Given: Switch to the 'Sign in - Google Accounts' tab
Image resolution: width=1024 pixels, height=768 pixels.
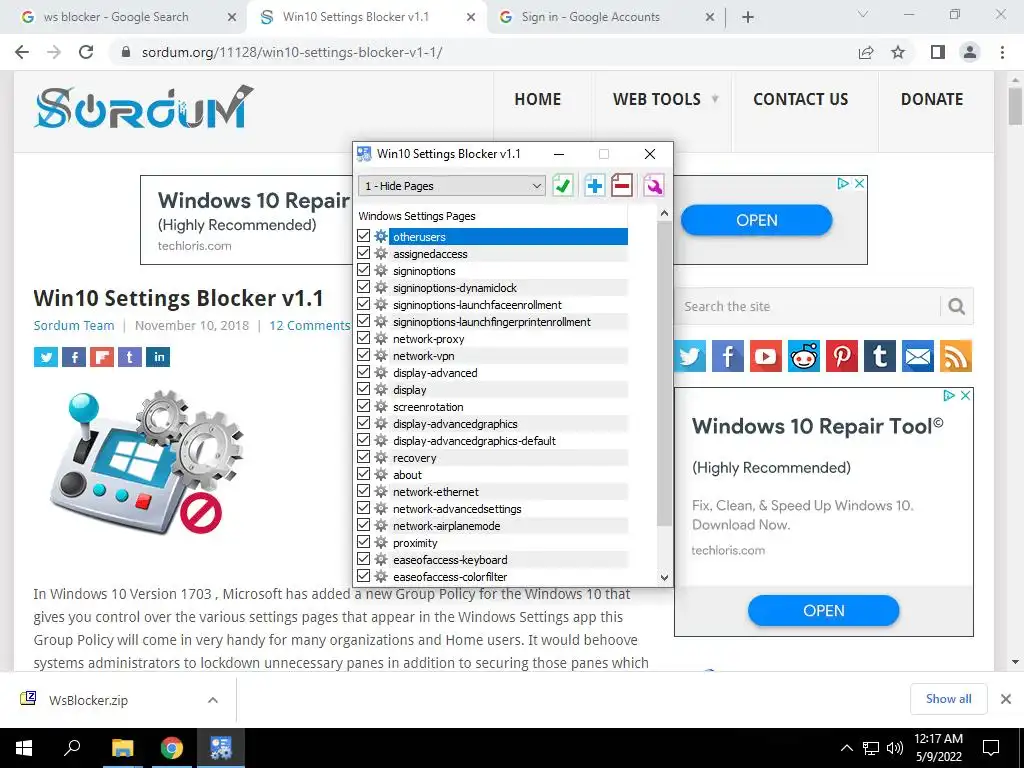Looking at the screenshot, I should [x=591, y=17].
